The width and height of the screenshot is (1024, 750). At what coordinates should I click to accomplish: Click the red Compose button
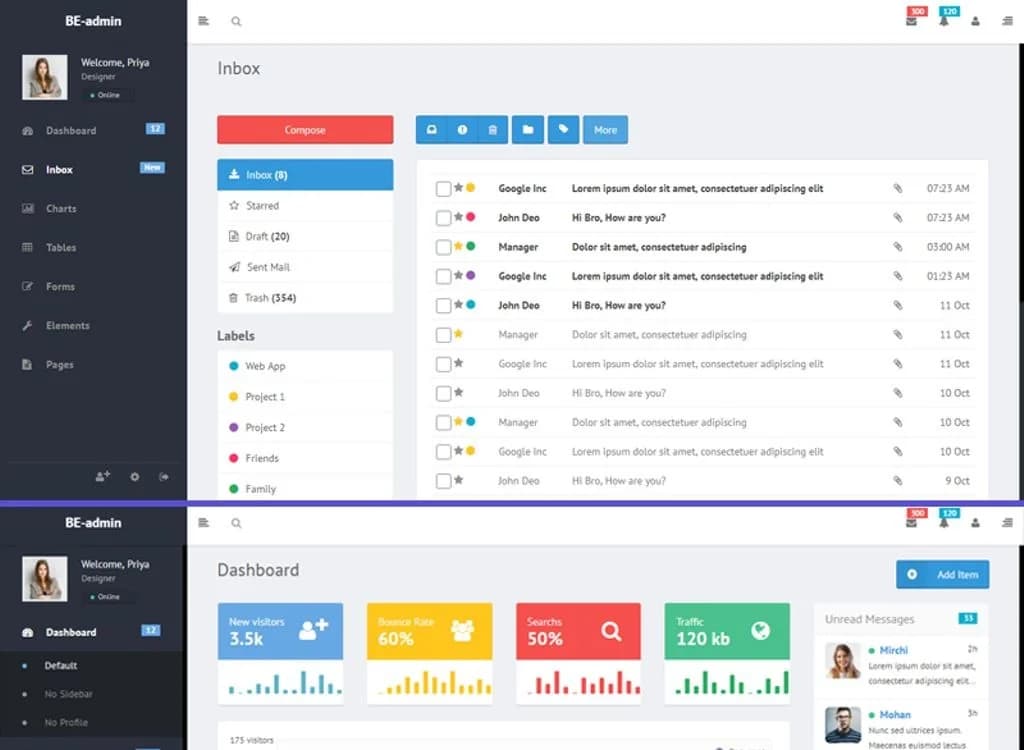pyautogui.click(x=304, y=129)
